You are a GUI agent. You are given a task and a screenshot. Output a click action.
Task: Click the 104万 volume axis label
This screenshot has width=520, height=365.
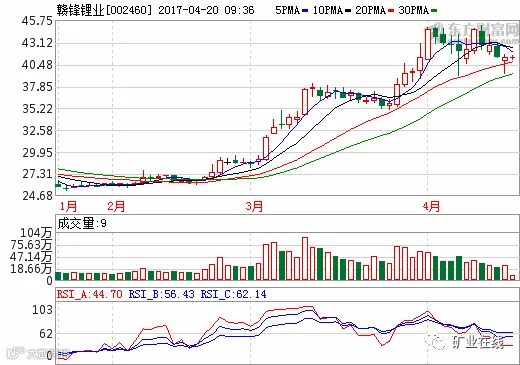click(36, 233)
